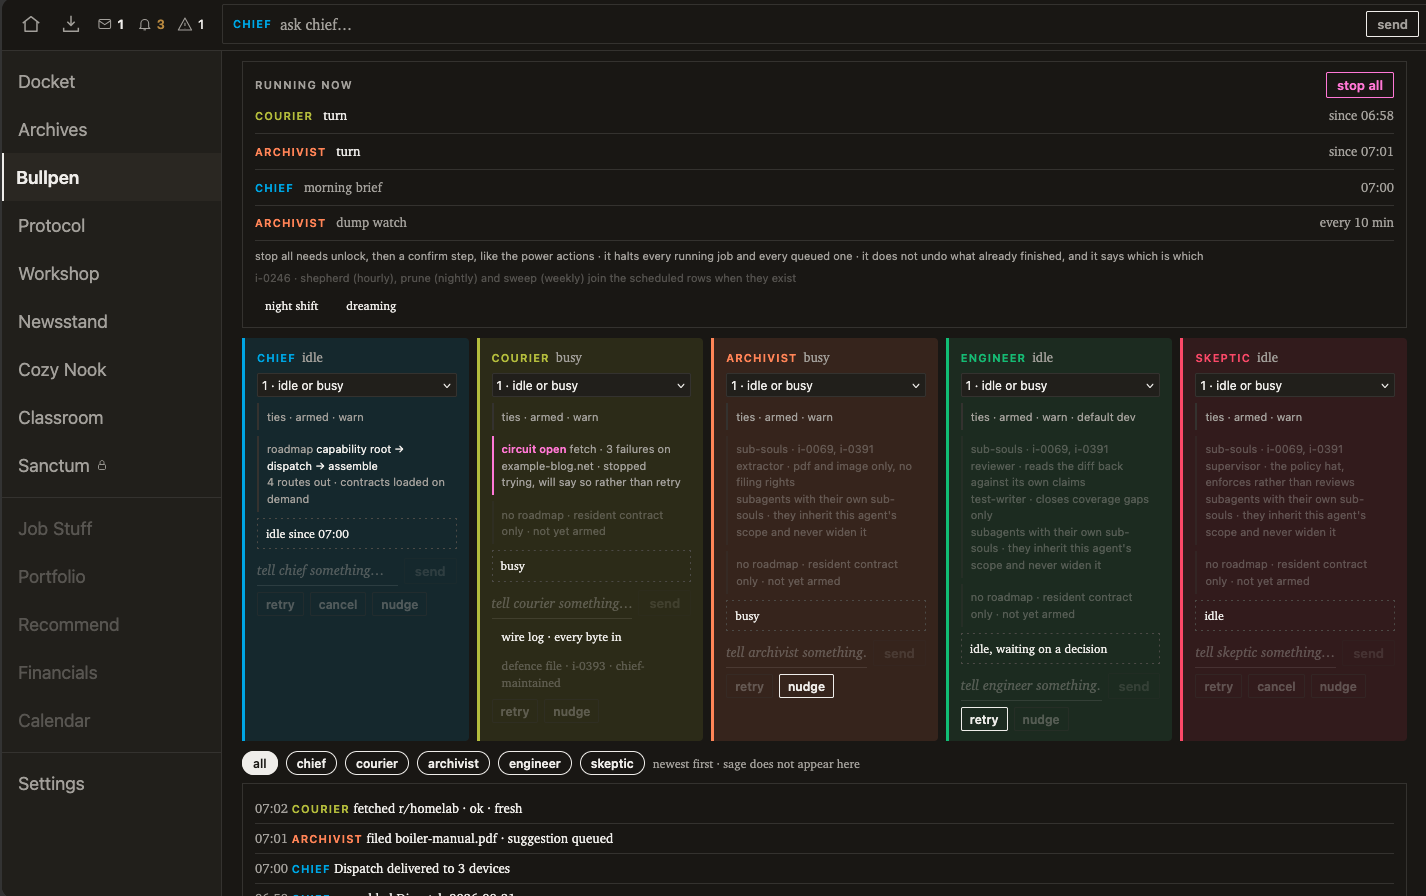Click the stop all button

[x=1360, y=85]
